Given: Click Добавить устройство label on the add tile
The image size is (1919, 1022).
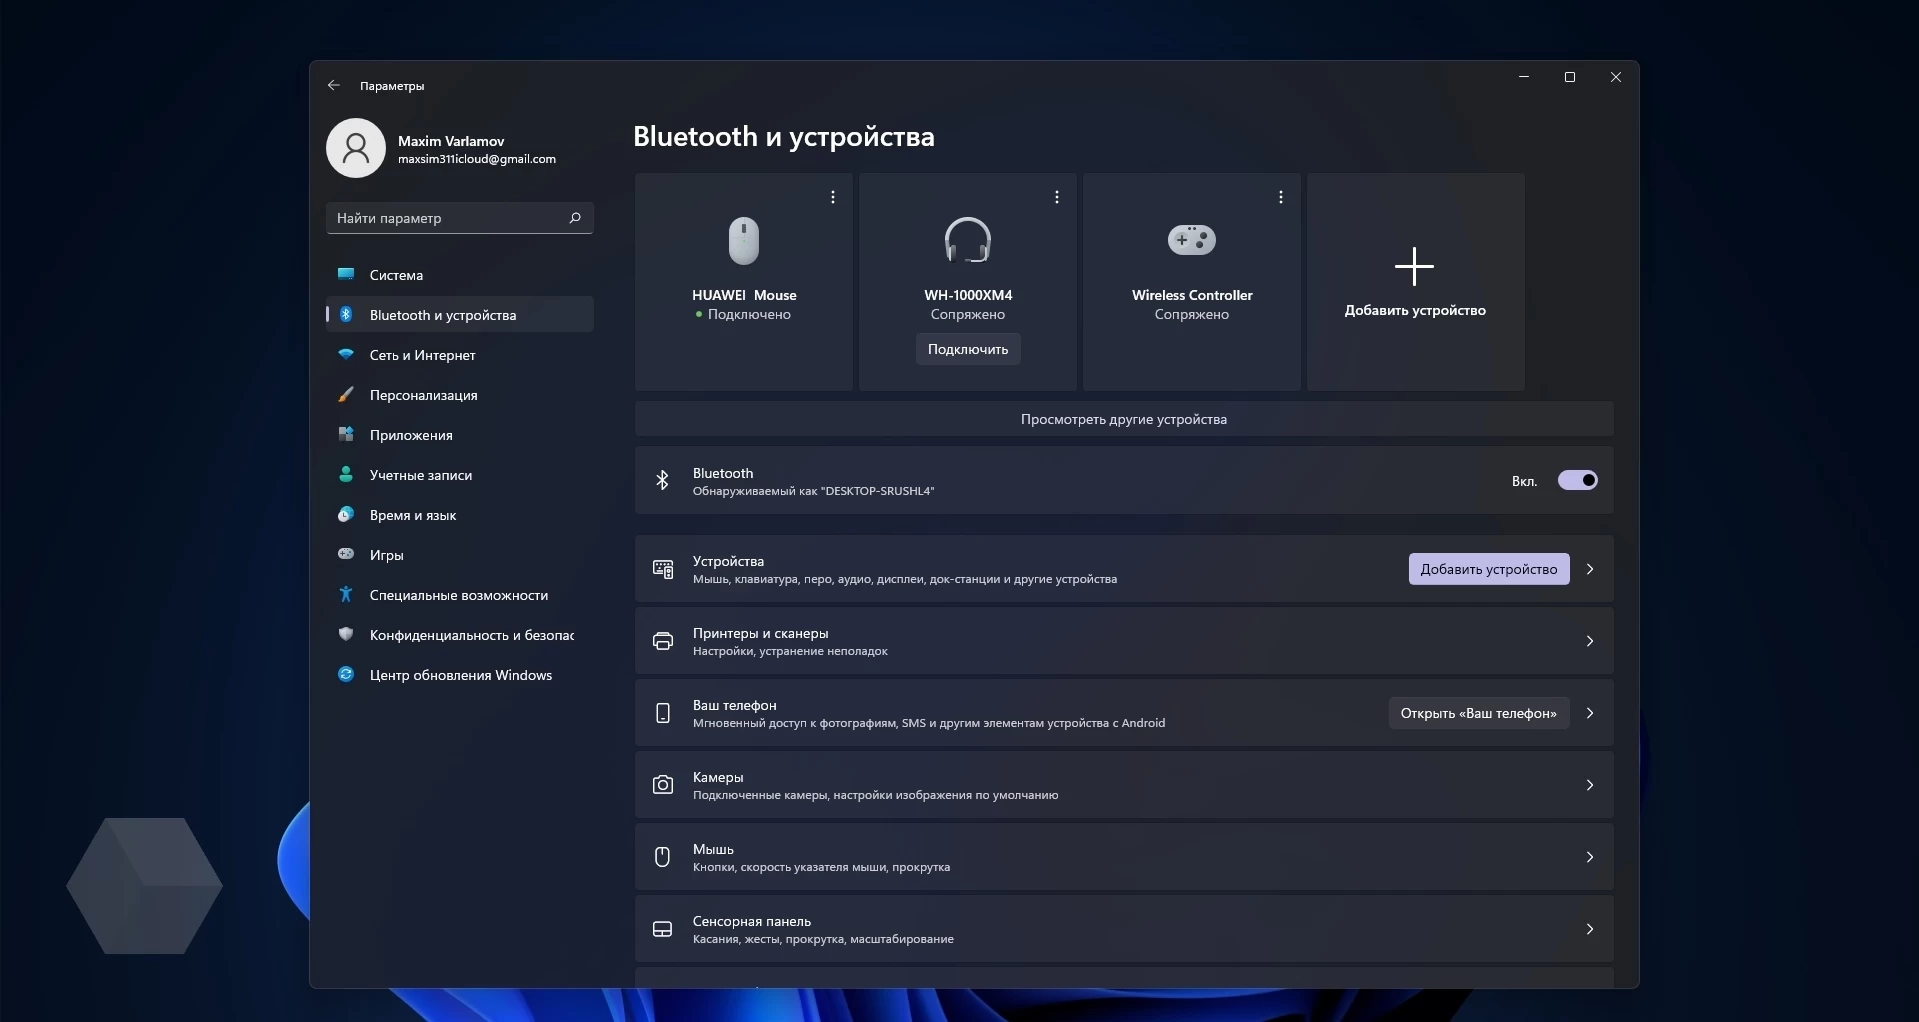Looking at the screenshot, I should (x=1415, y=310).
